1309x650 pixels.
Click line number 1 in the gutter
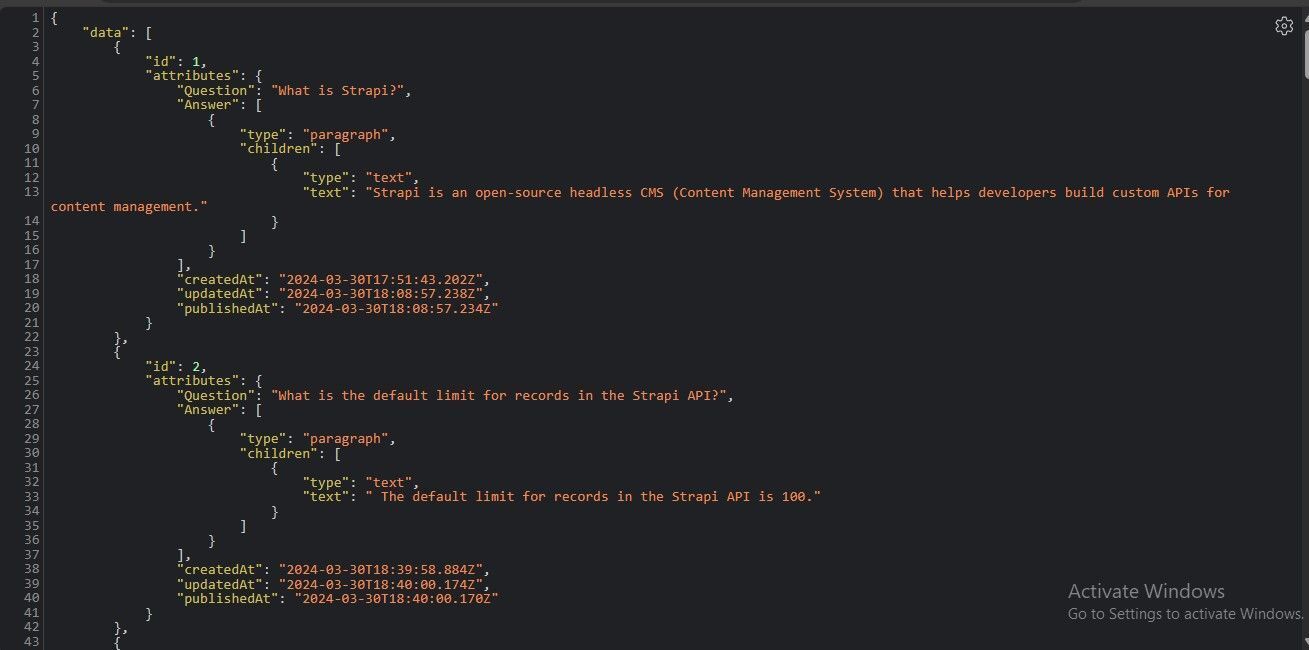point(36,18)
